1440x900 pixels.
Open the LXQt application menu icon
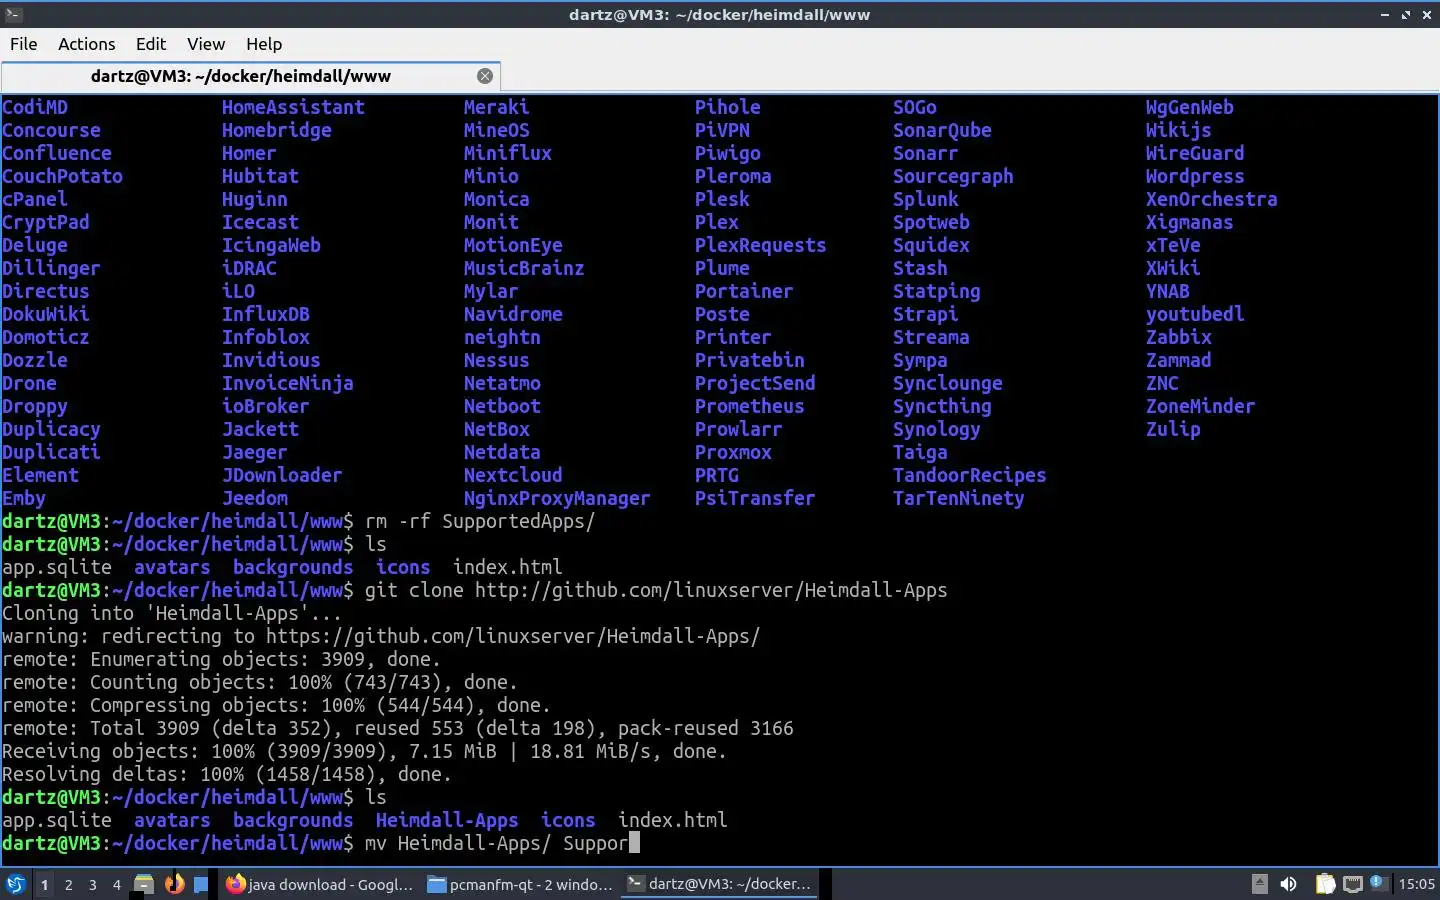[16, 884]
